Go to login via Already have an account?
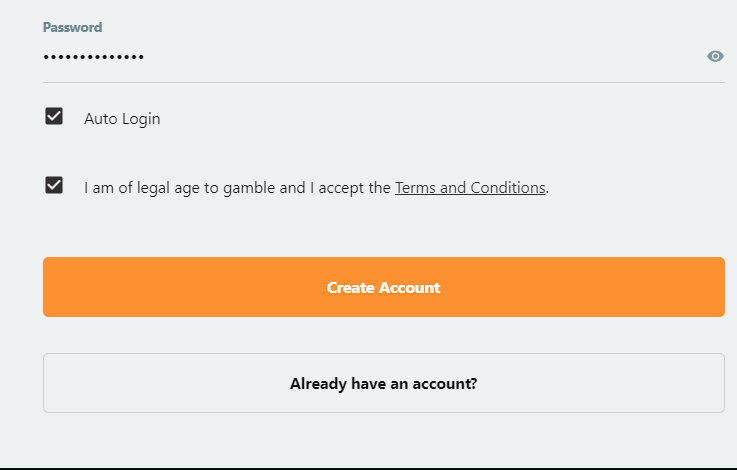This screenshot has width=737, height=470. pos(384,383)
